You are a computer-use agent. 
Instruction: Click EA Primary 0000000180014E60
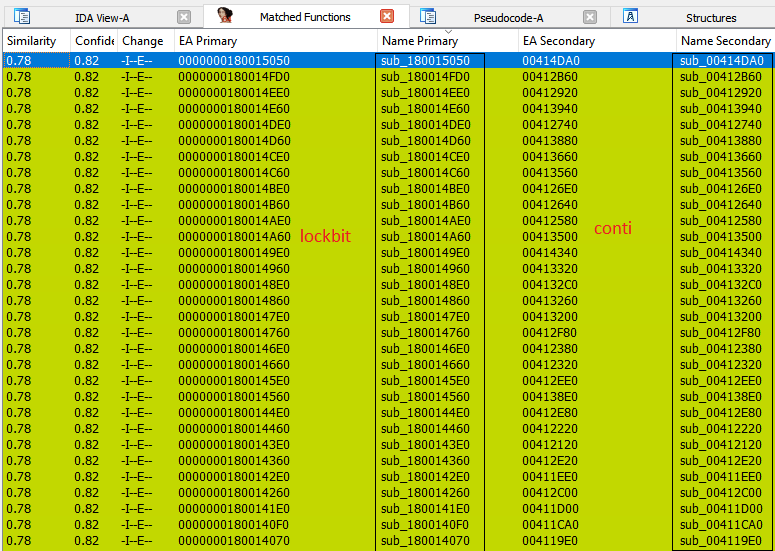click(234, 109)
